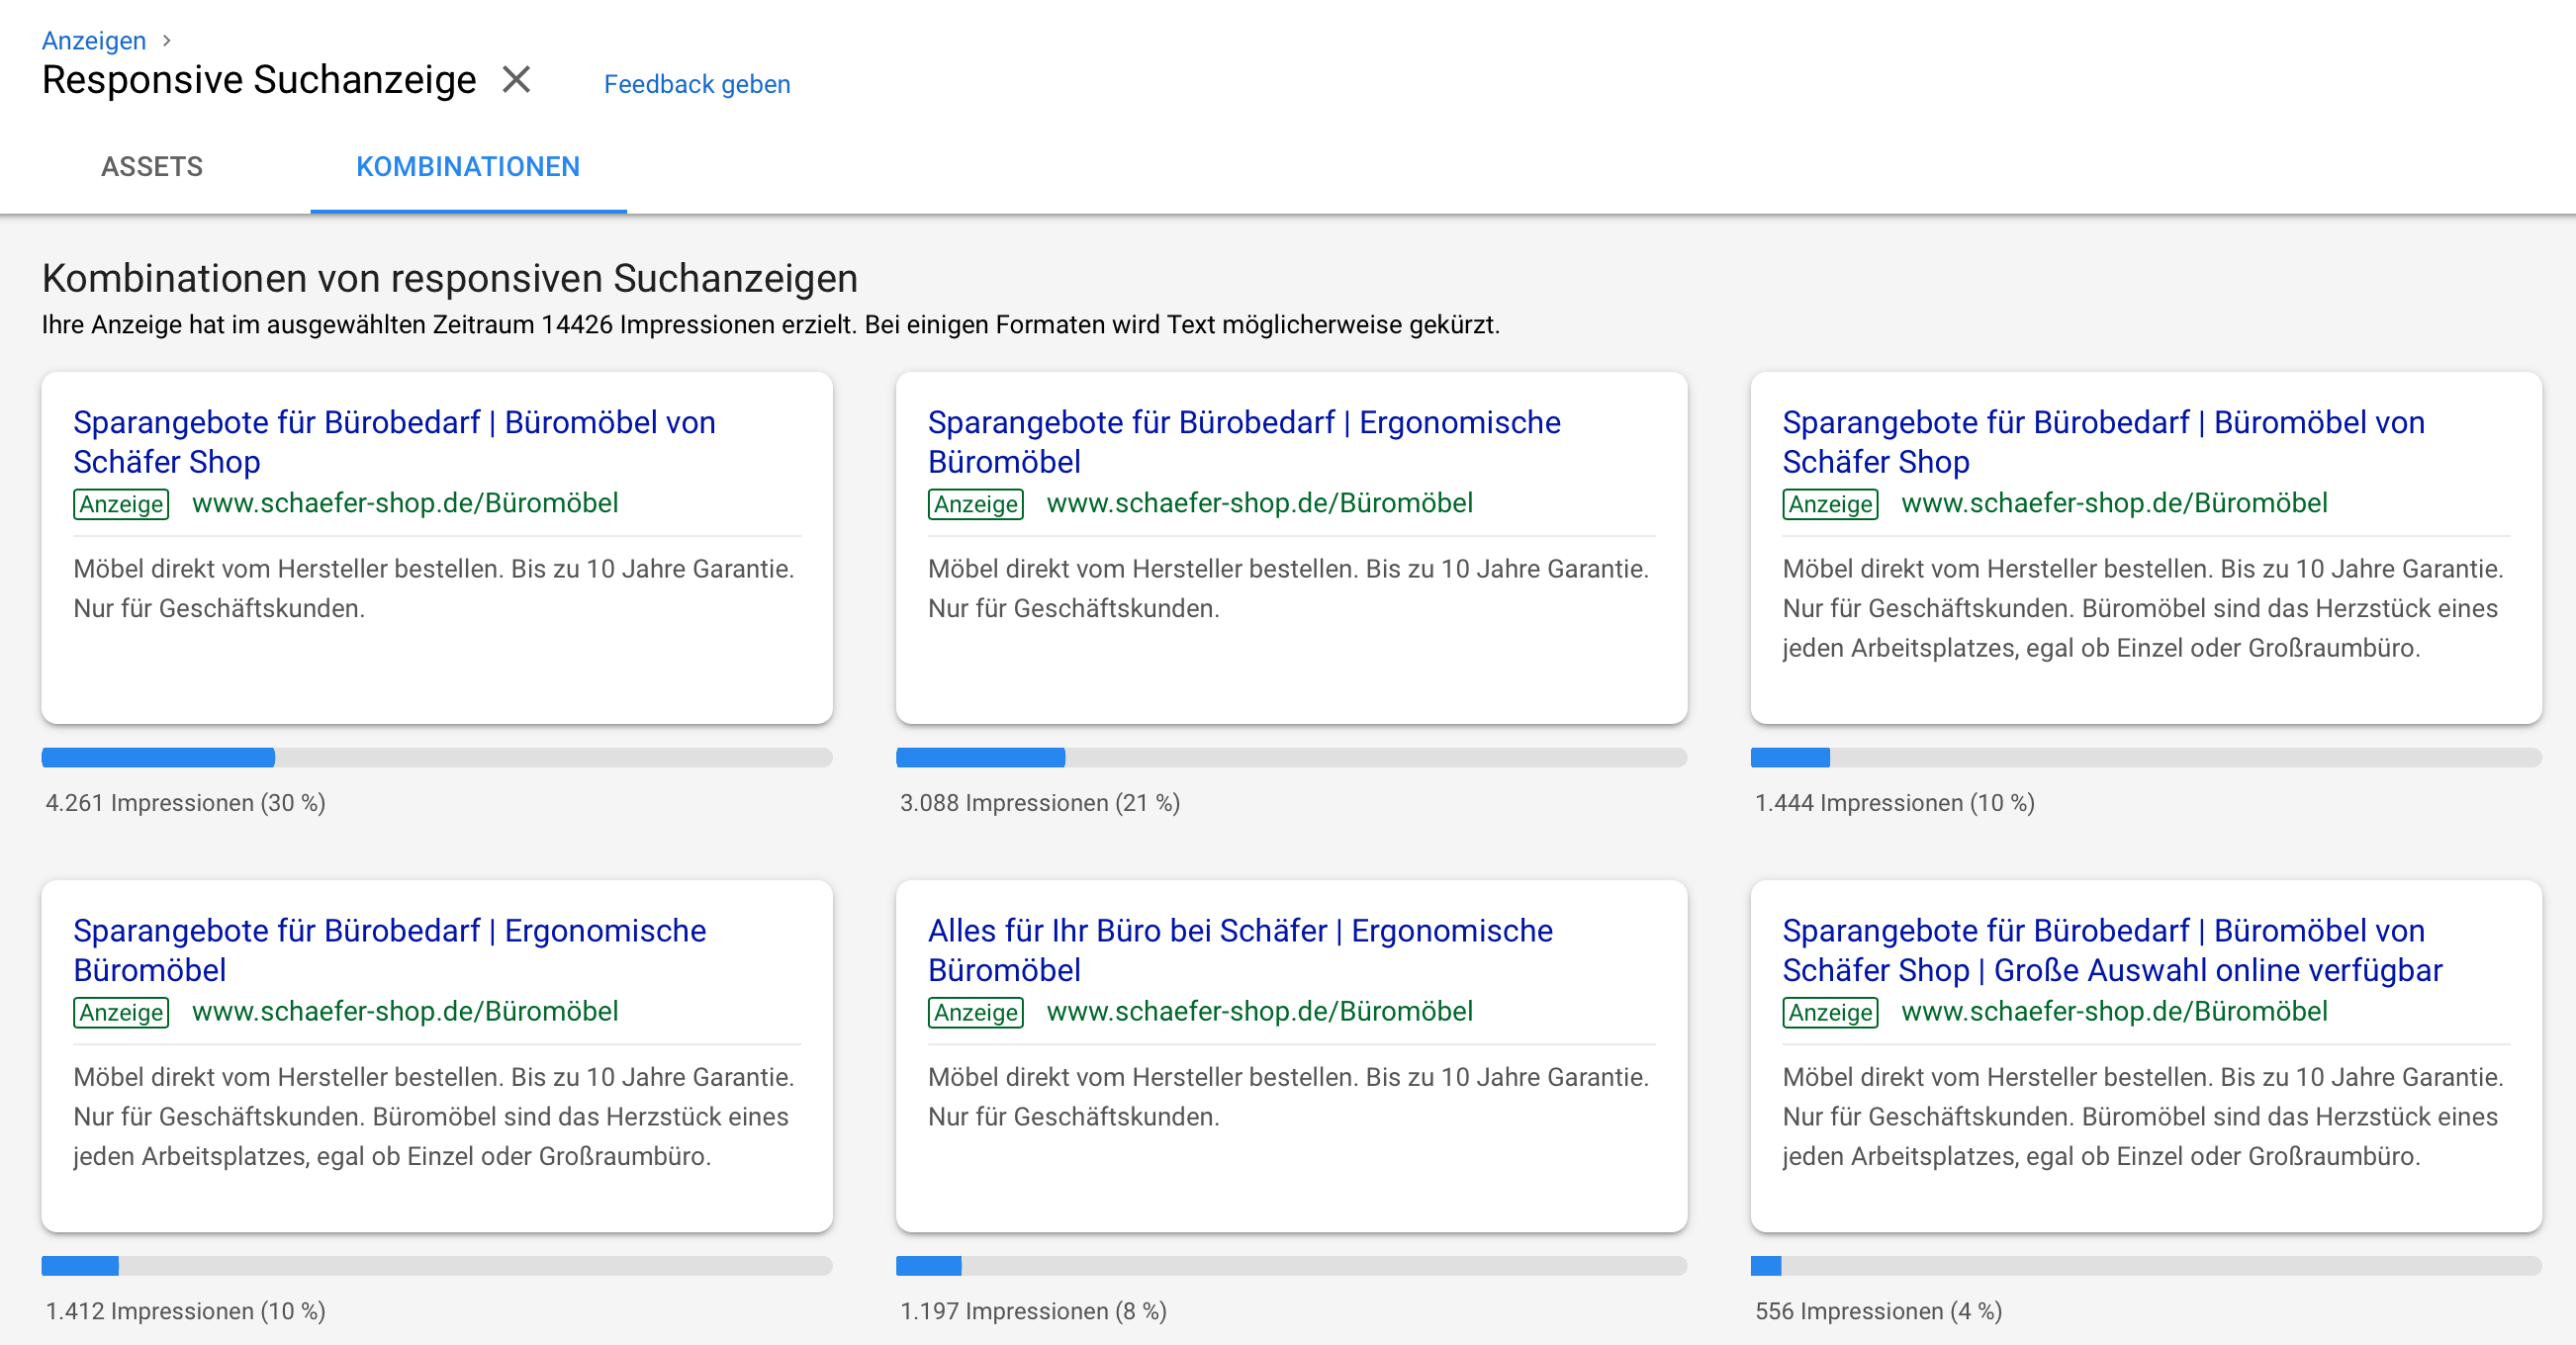Screen dimensions: 2576x1345
Task: Click display URL in the 556 impressions ad
Action: click(x=2114, y=1010)
